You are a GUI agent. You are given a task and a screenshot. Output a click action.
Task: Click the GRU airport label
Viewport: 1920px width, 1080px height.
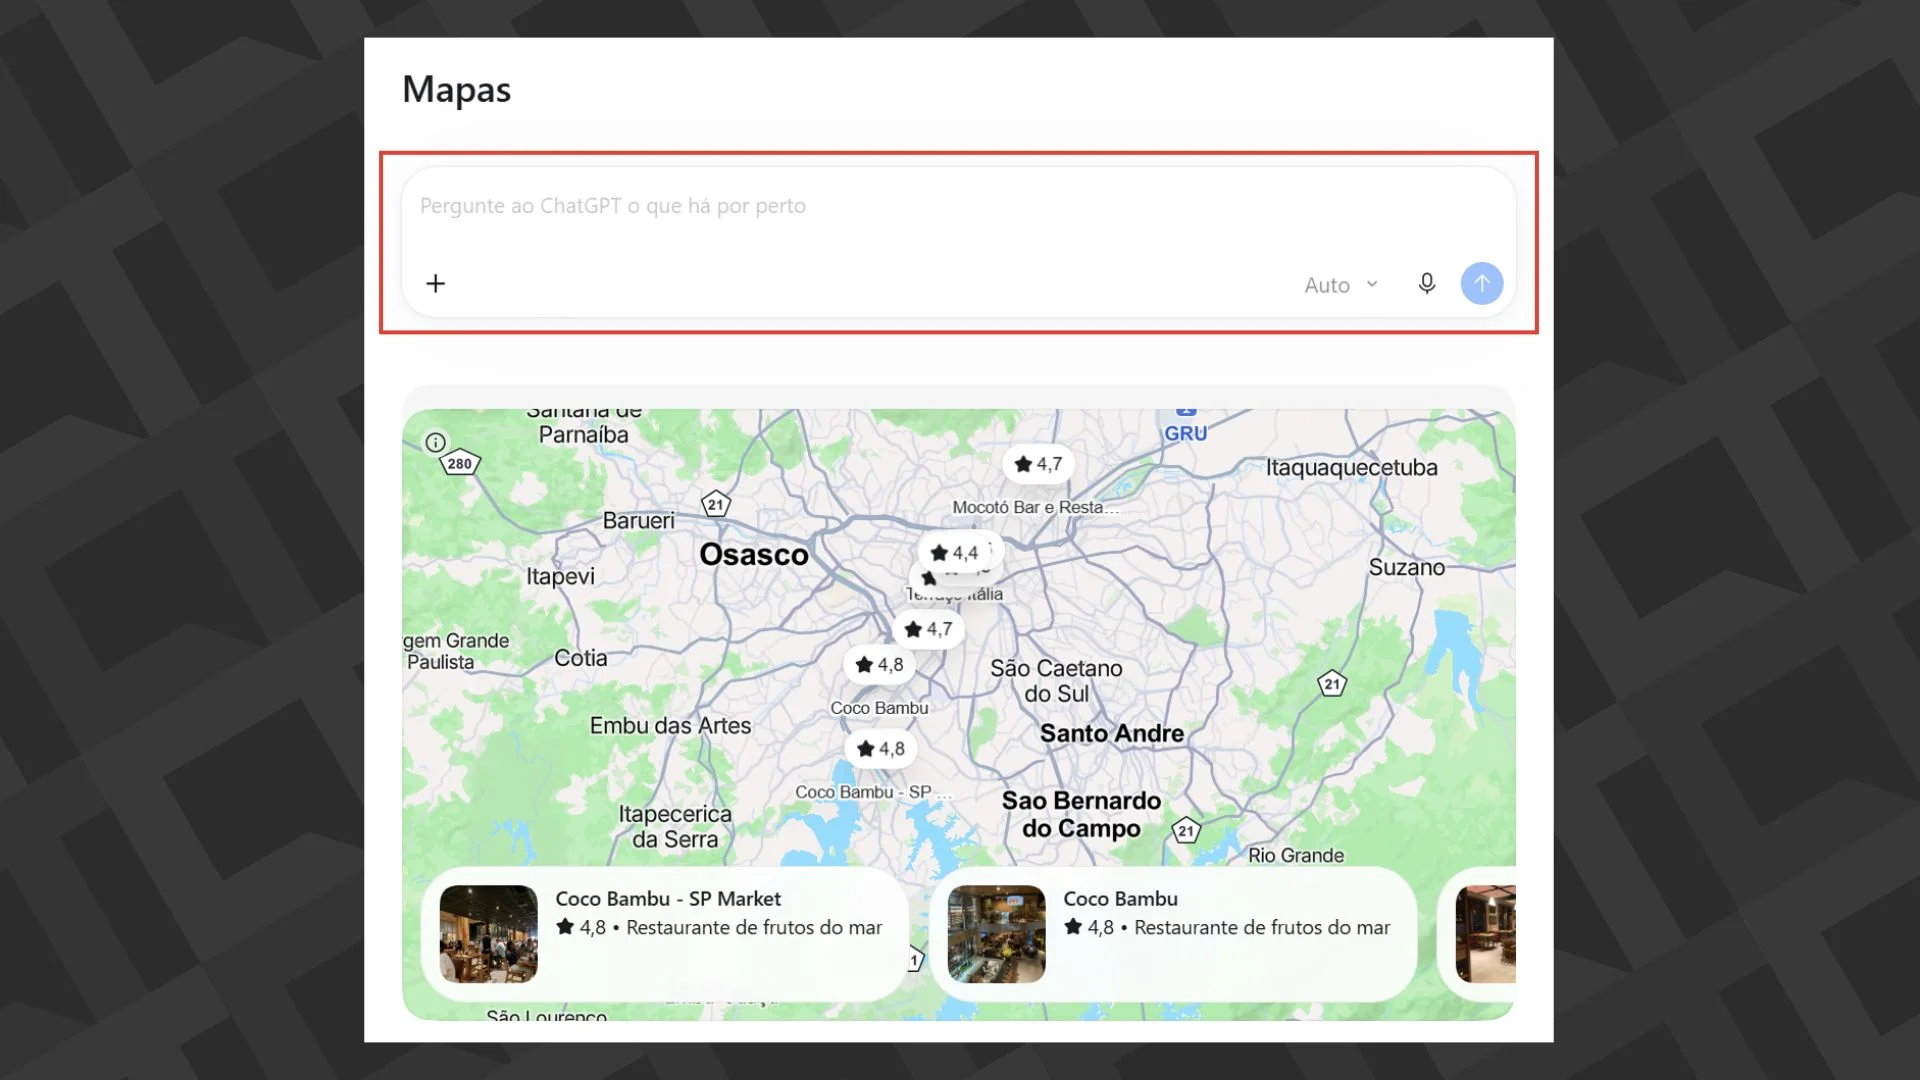click(x=1186, y=433)
